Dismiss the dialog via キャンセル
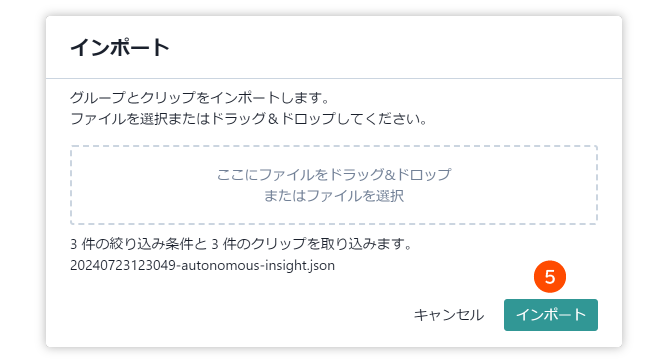Screen dimensions: 668x363 (x=449, y=315)
